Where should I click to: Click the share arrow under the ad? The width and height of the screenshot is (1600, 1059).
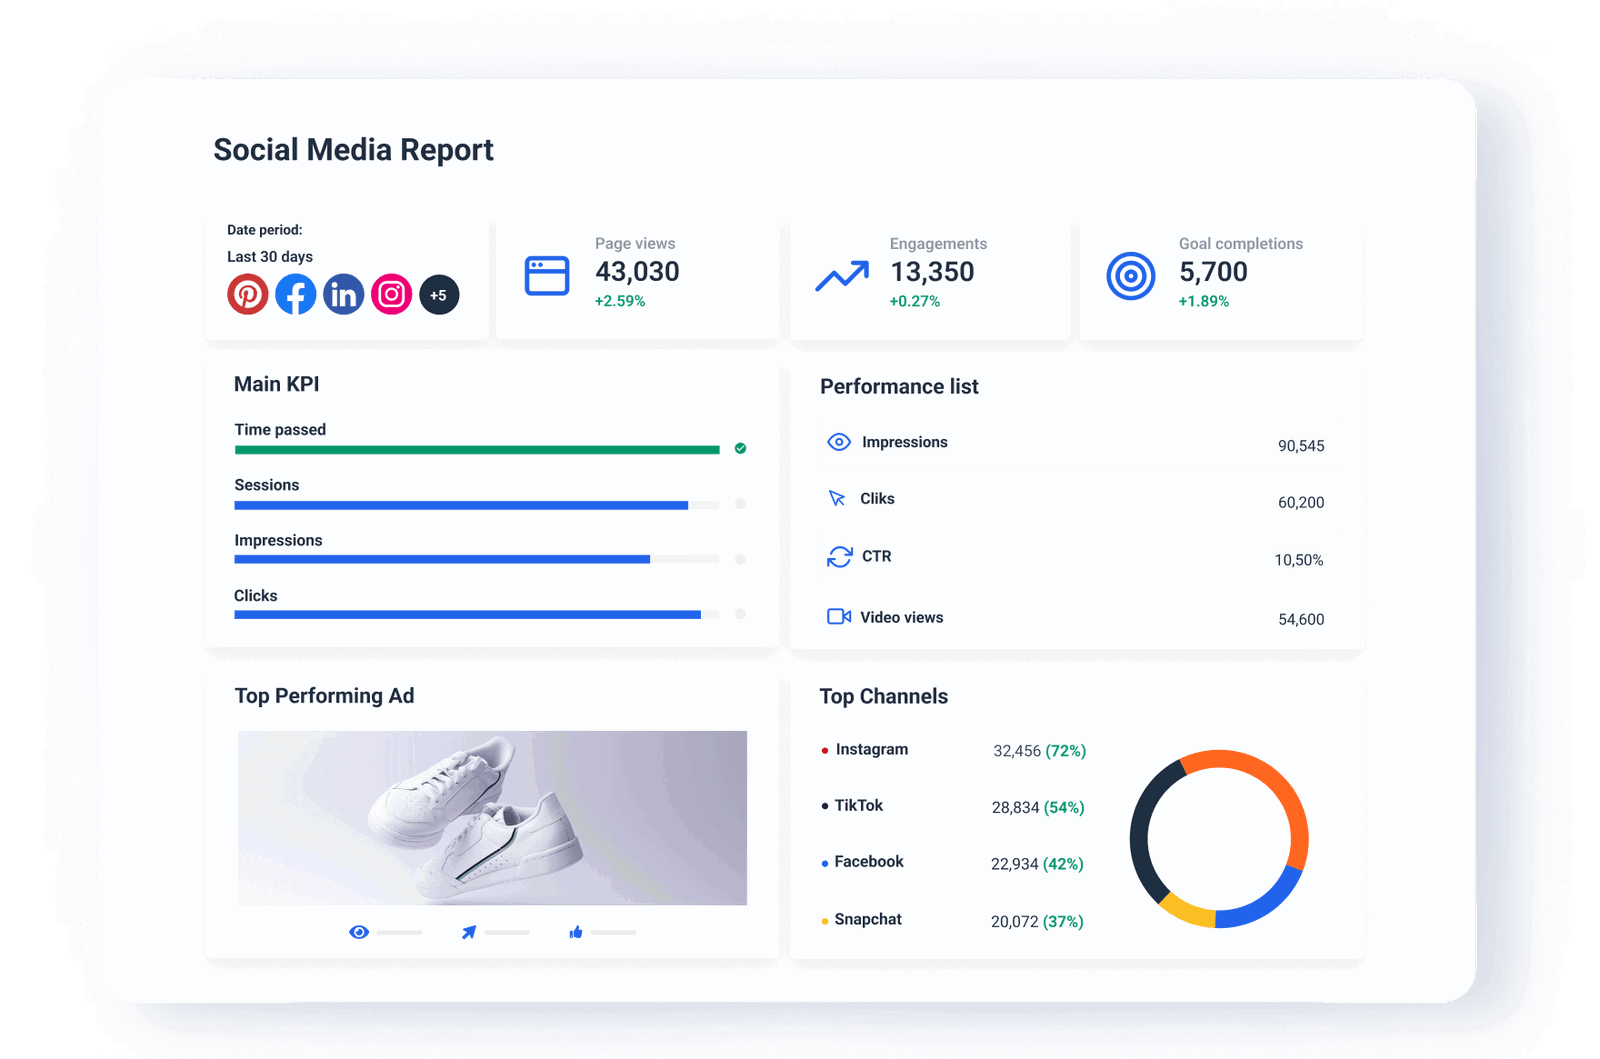click(468, 931)
